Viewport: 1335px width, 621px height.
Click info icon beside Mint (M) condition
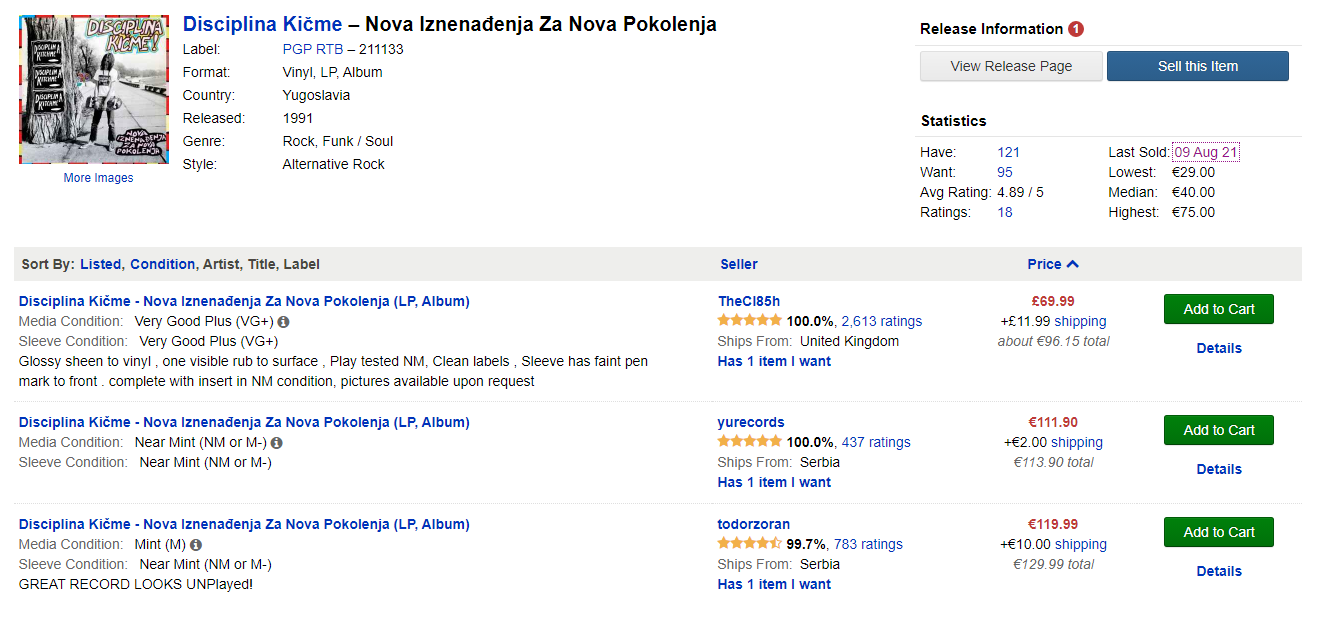click(196, 545)
